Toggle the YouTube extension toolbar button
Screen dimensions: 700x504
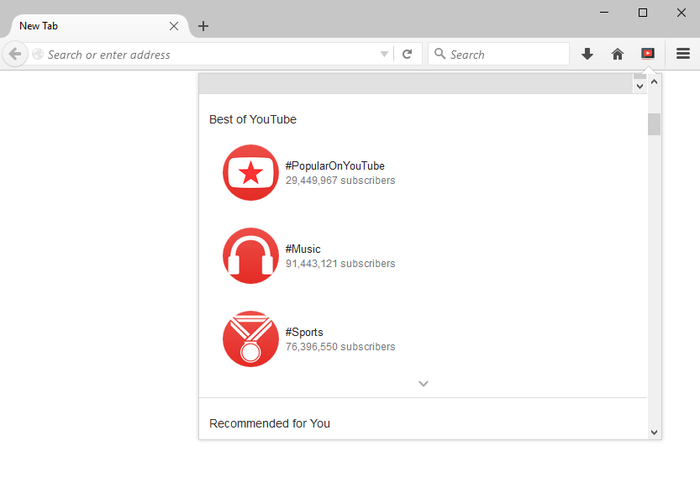point(648,54)
